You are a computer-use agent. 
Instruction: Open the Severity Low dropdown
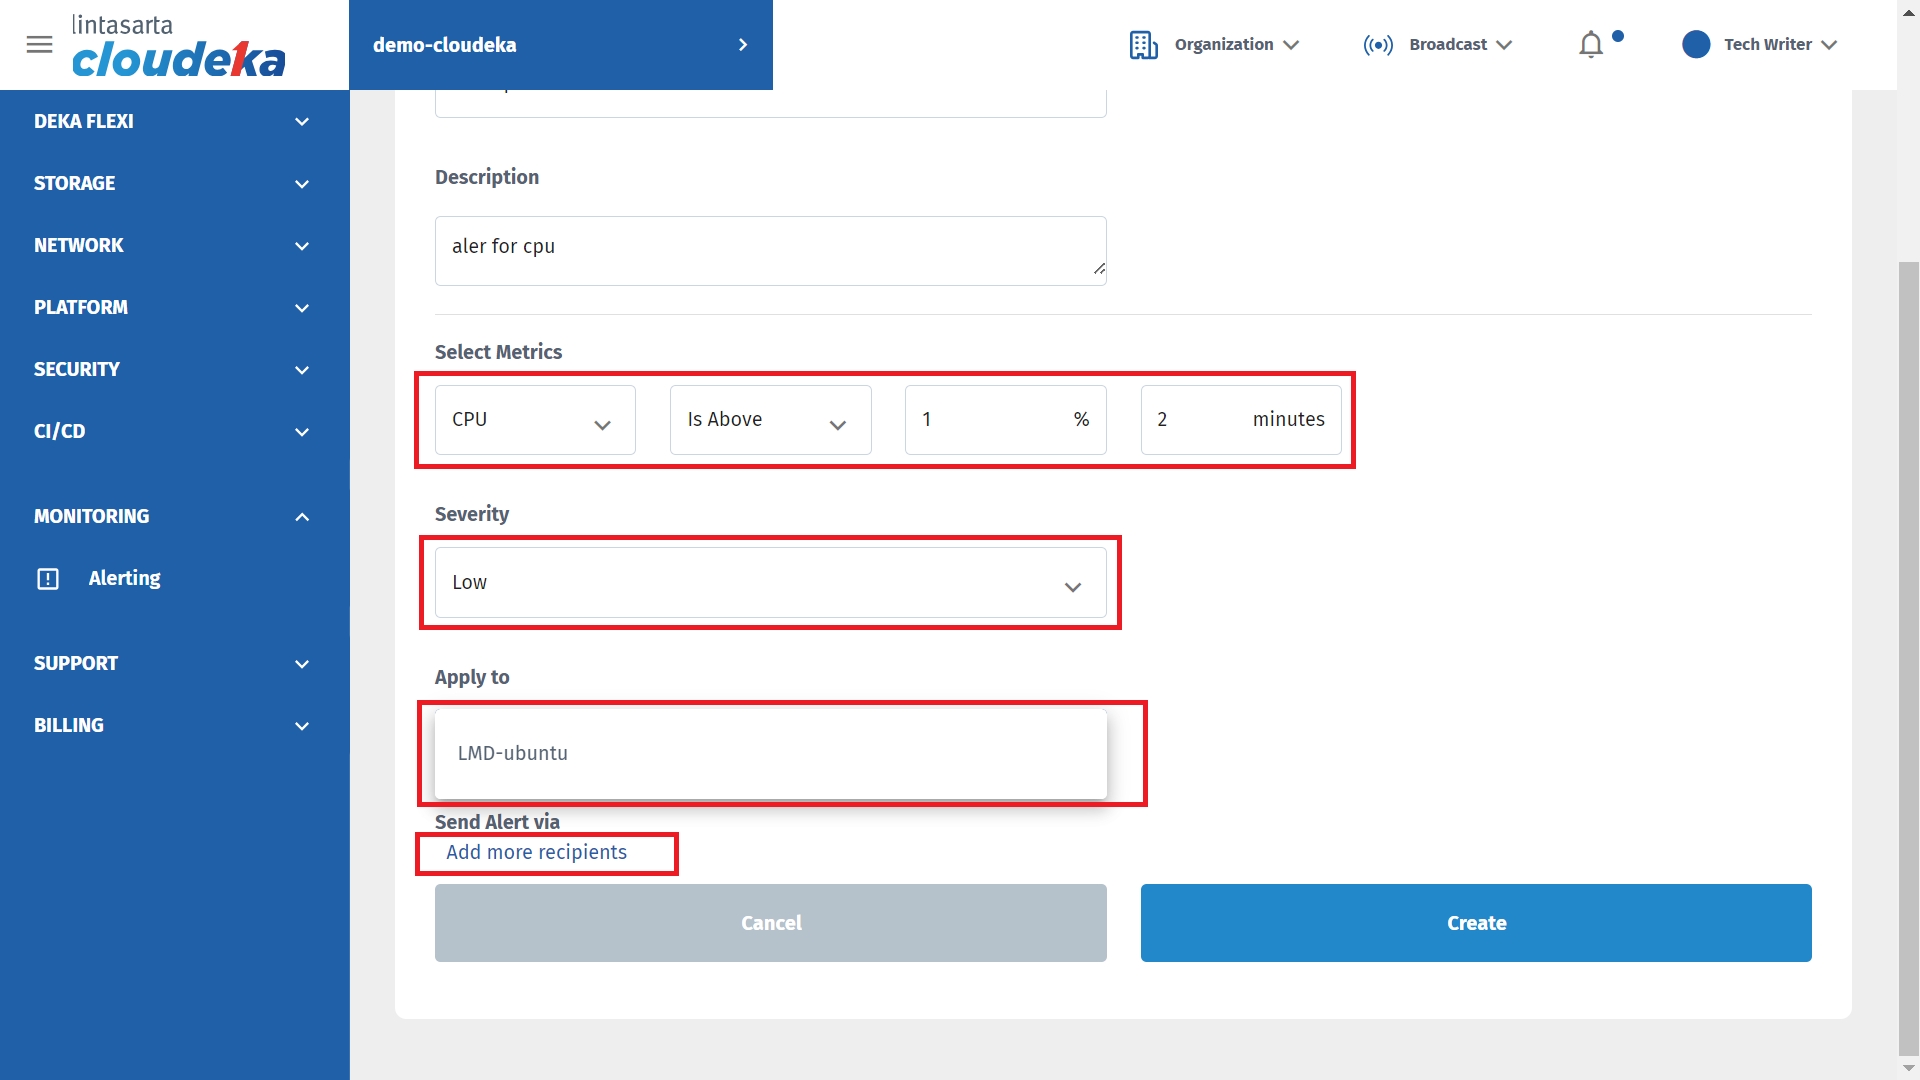770,583
